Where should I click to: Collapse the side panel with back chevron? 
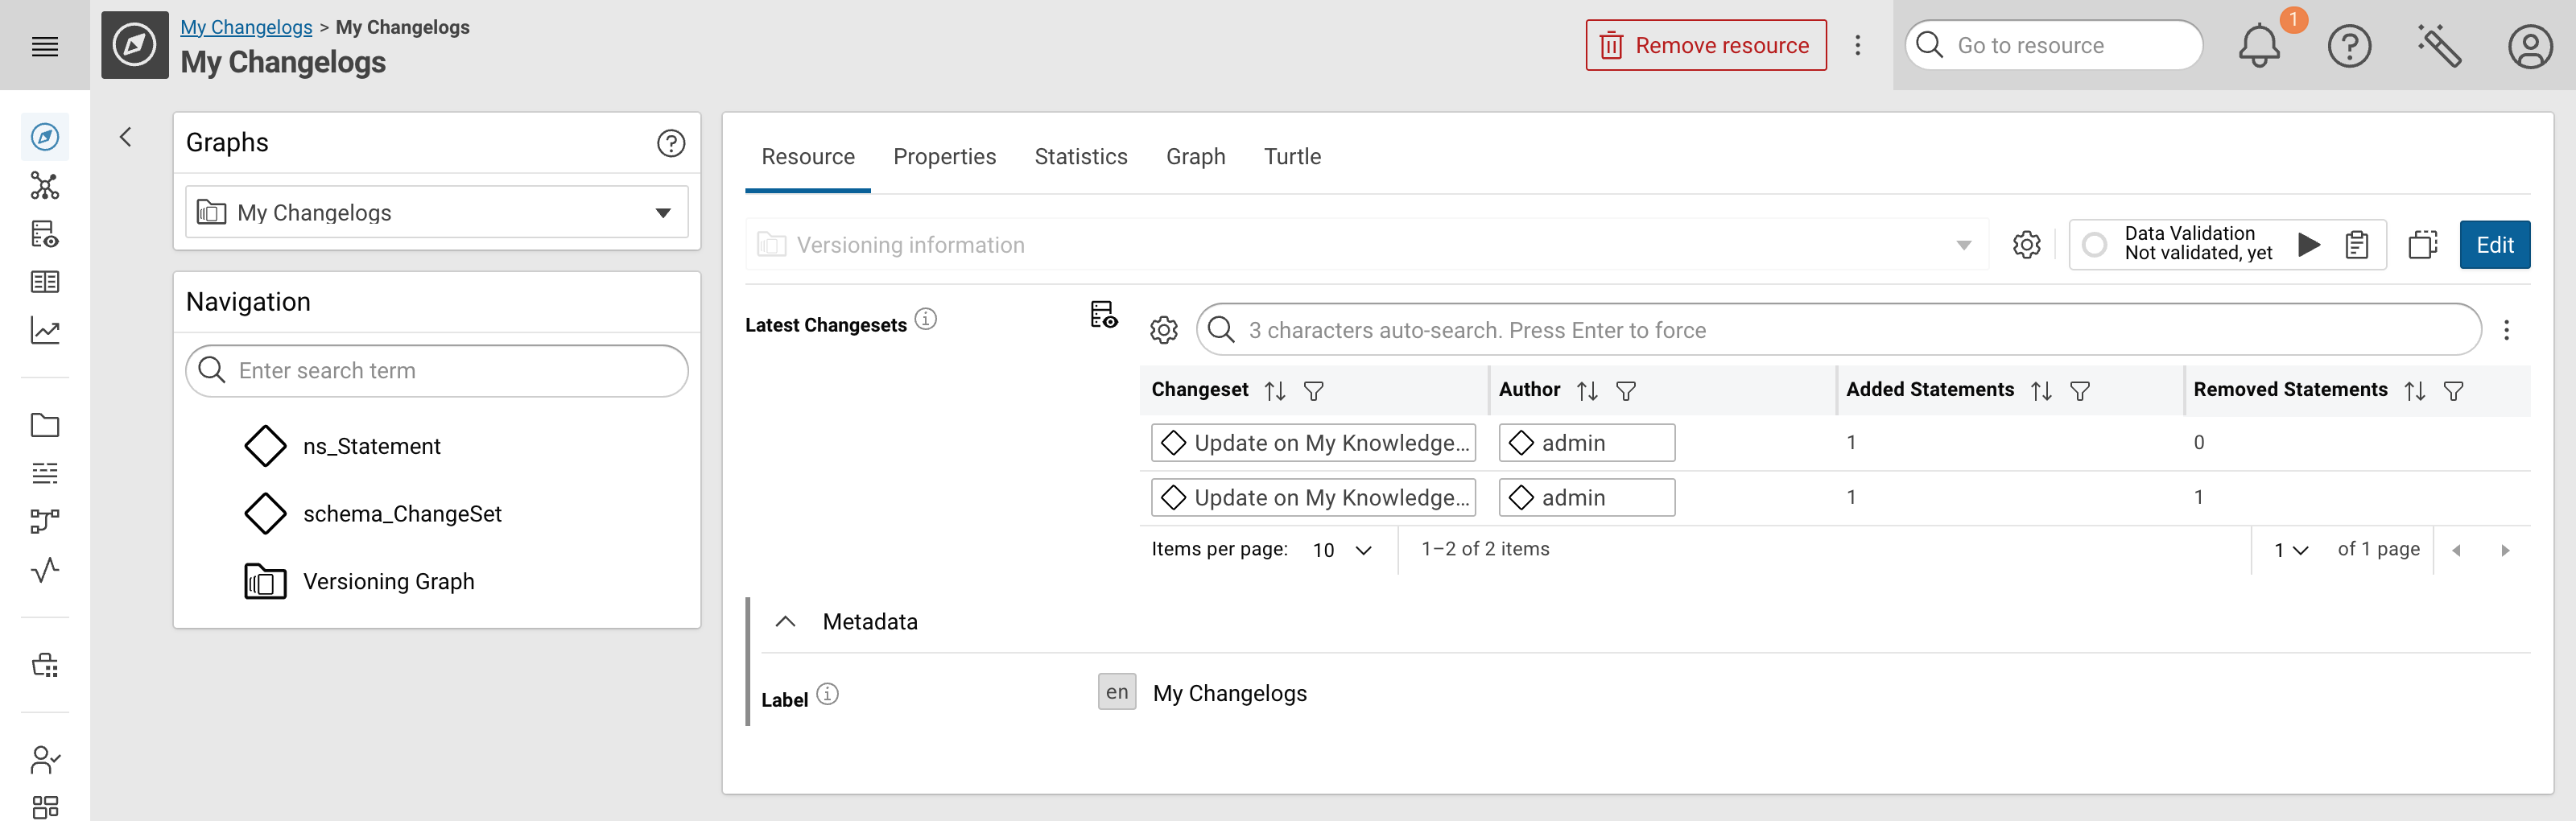(x=126, y=137)
